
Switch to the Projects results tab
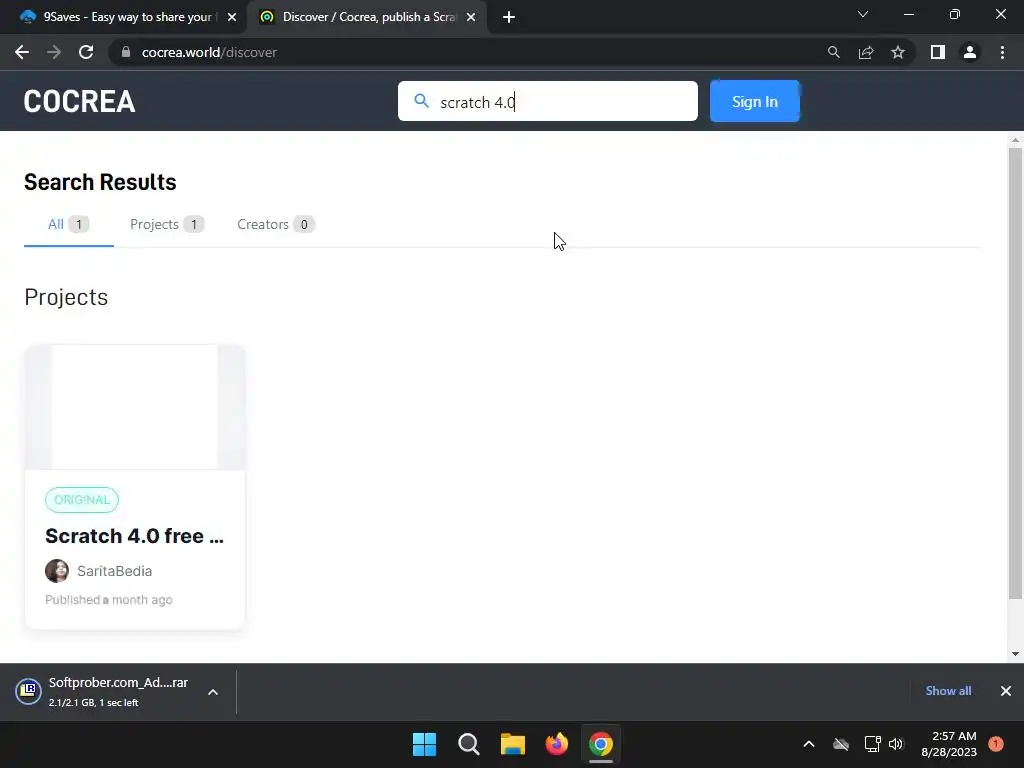pyautogui.click(x=167, y=225)
